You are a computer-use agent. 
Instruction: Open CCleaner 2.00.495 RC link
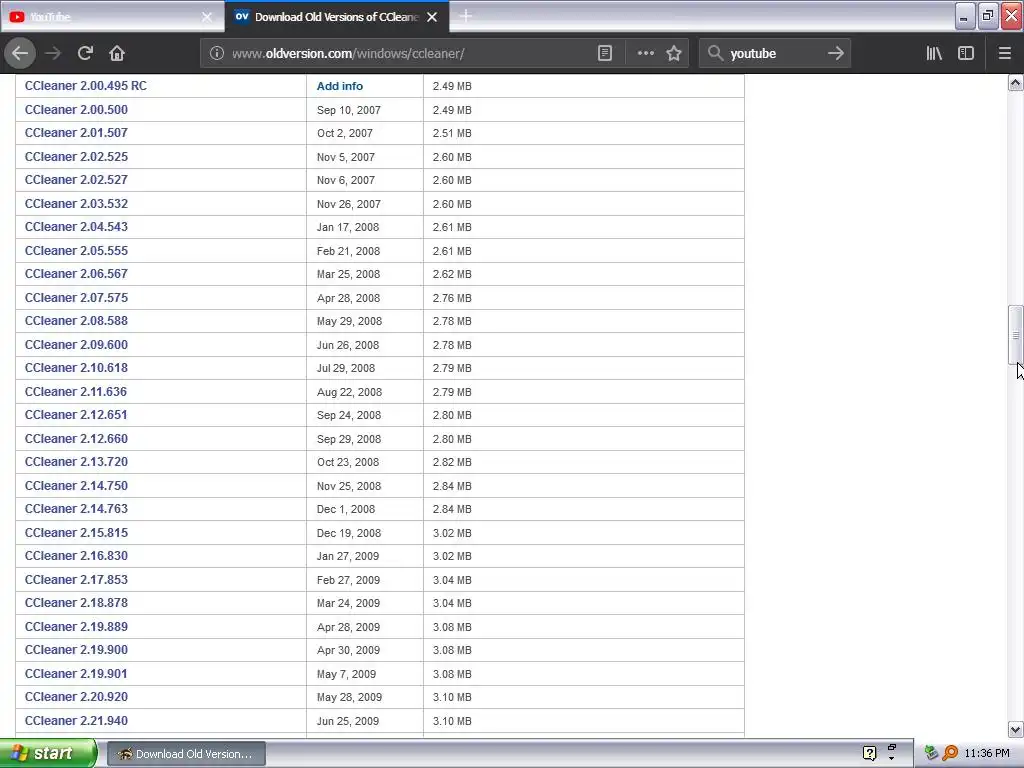tap(86, 86)
